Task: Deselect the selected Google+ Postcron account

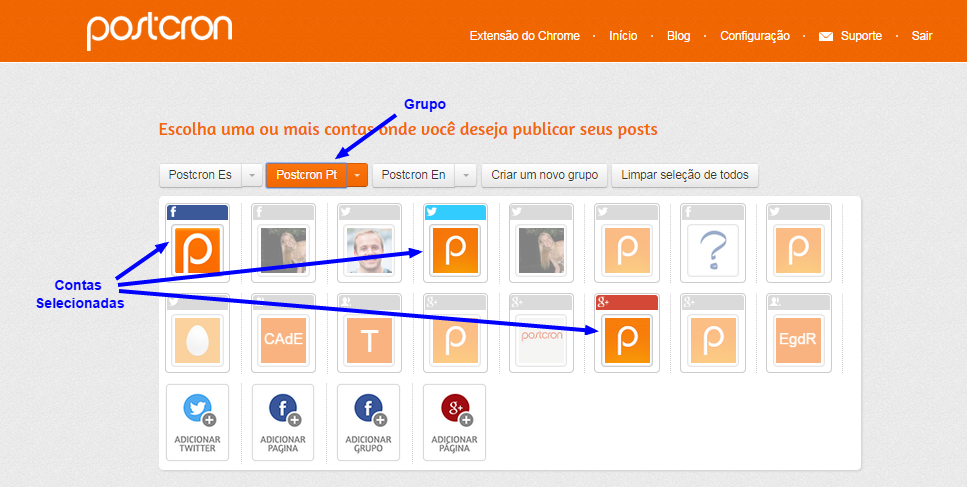Action: point(626,339)
